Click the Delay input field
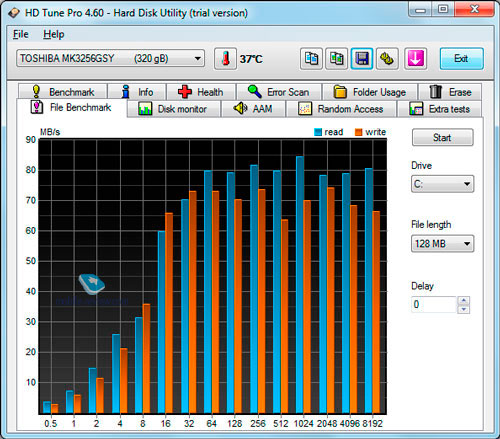Image resolution: width=500 pixels, height=439 pixels. (x=434, y=304)
